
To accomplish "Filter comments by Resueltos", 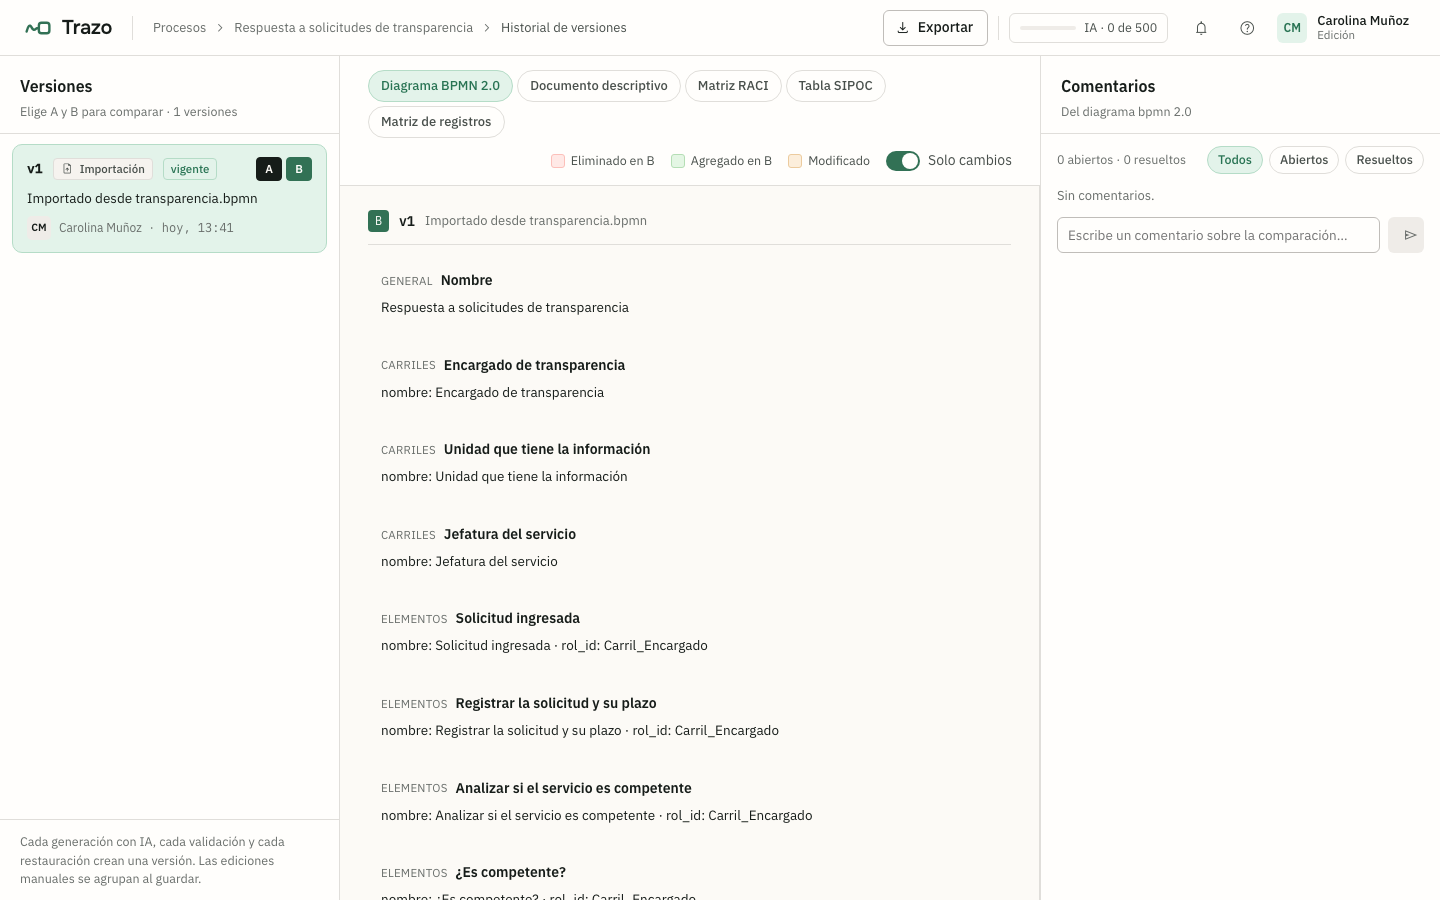I will pyautogui.click(x=1384, y=160).
